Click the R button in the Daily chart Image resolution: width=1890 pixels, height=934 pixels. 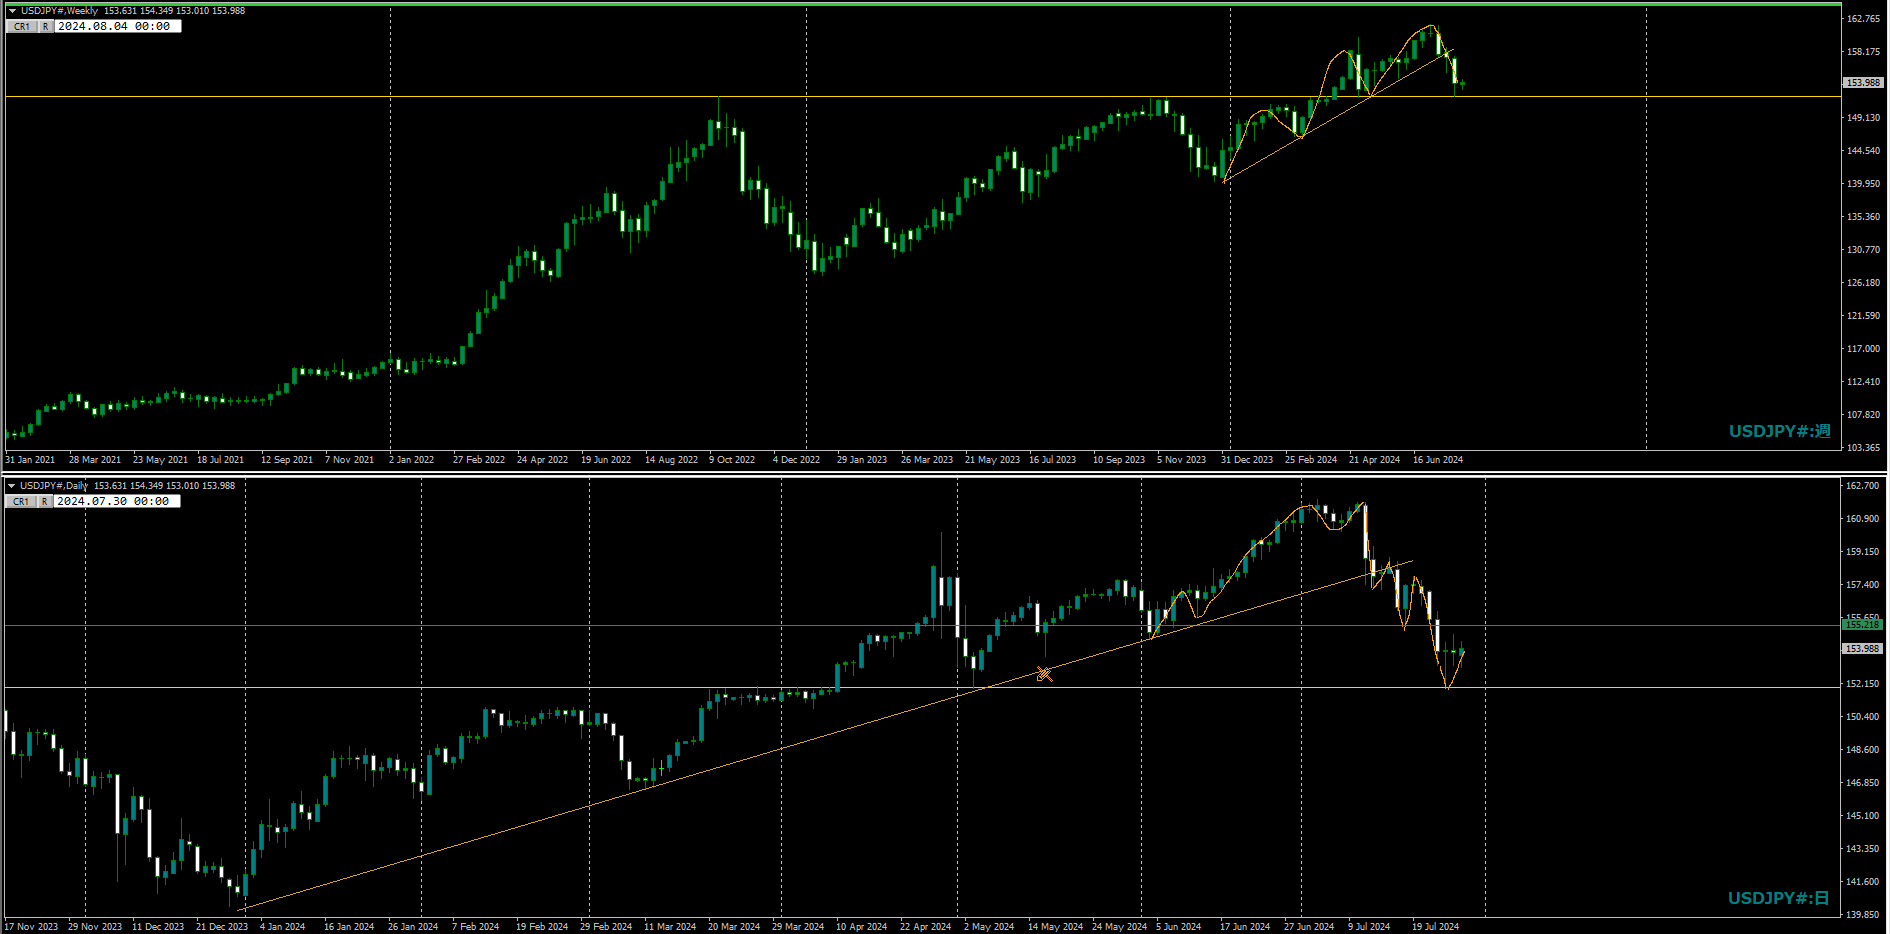pyautogui.click(x=45, y=502)
